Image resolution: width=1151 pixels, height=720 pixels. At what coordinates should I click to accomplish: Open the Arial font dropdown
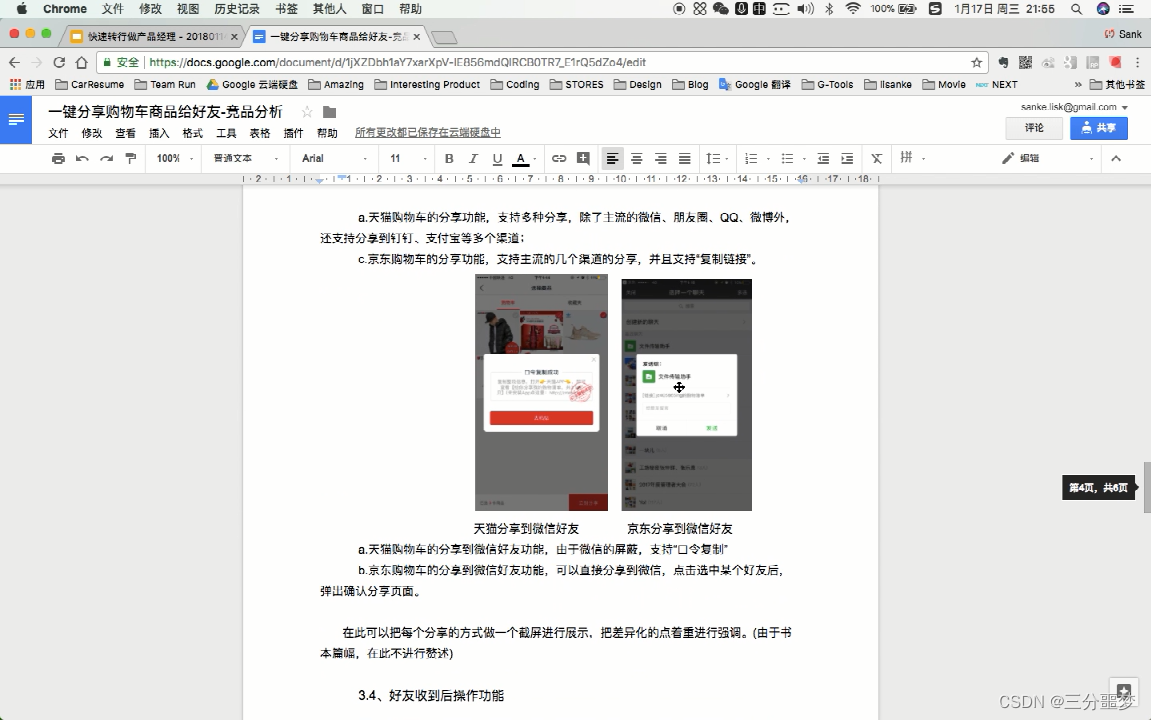click(335, 158)
